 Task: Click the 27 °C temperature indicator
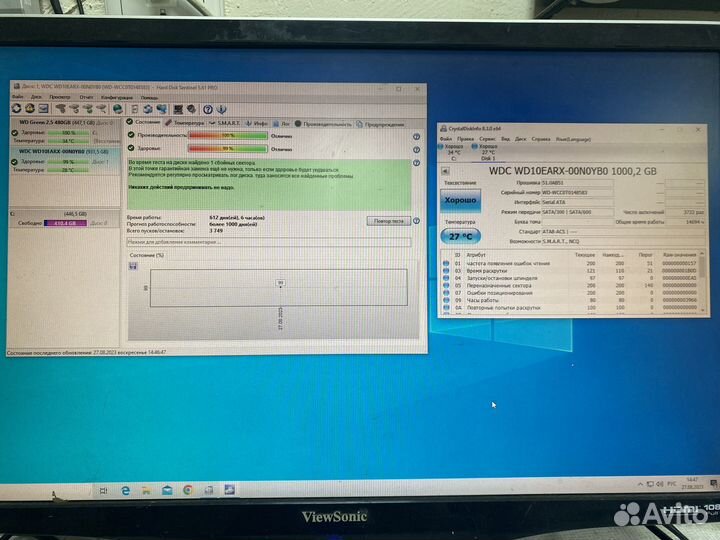coord(460,234)
